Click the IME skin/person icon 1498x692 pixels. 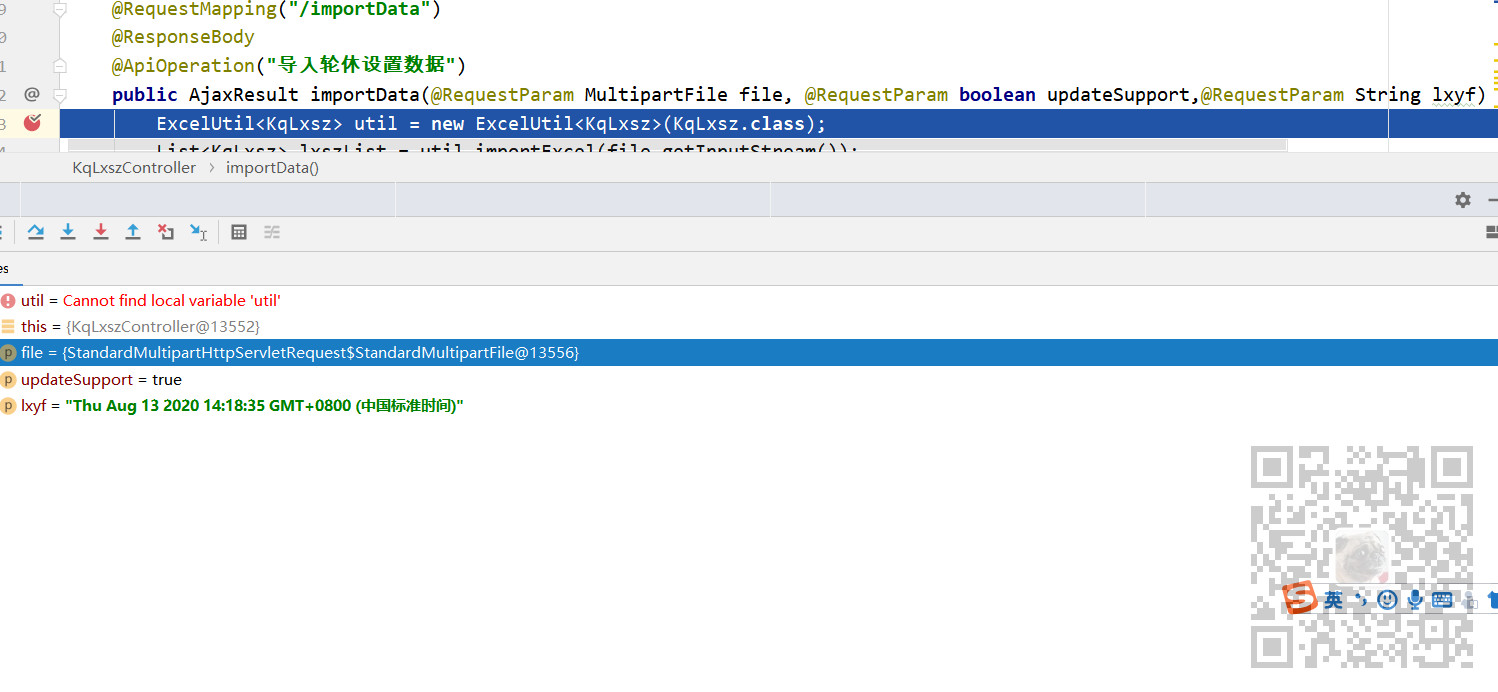click(x=1471, y=602)
